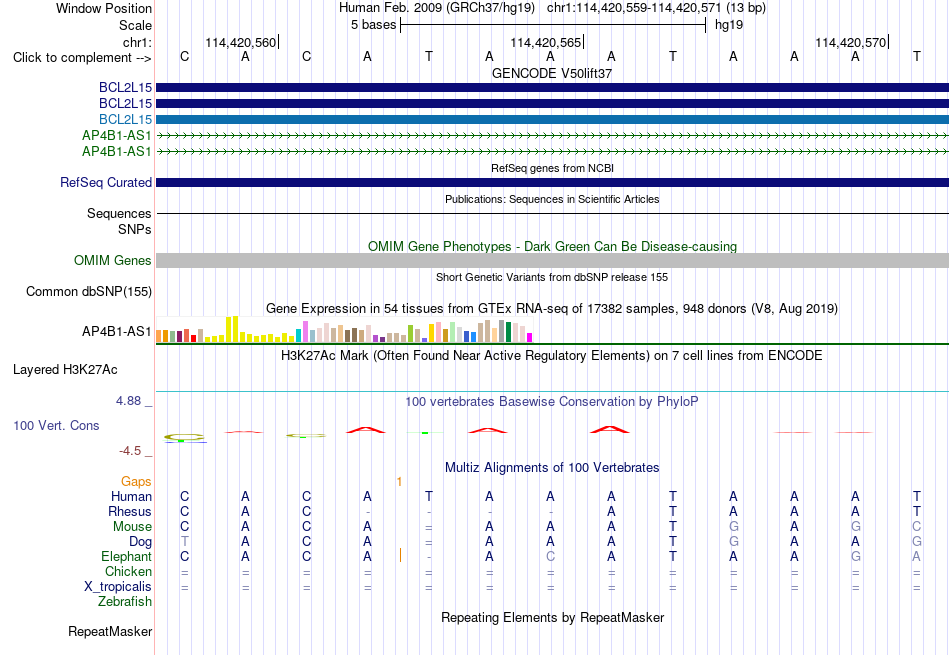This screenshot has height=655, width=950.
Task: Click the Sequences track label
Action: [x=119, y=213]
